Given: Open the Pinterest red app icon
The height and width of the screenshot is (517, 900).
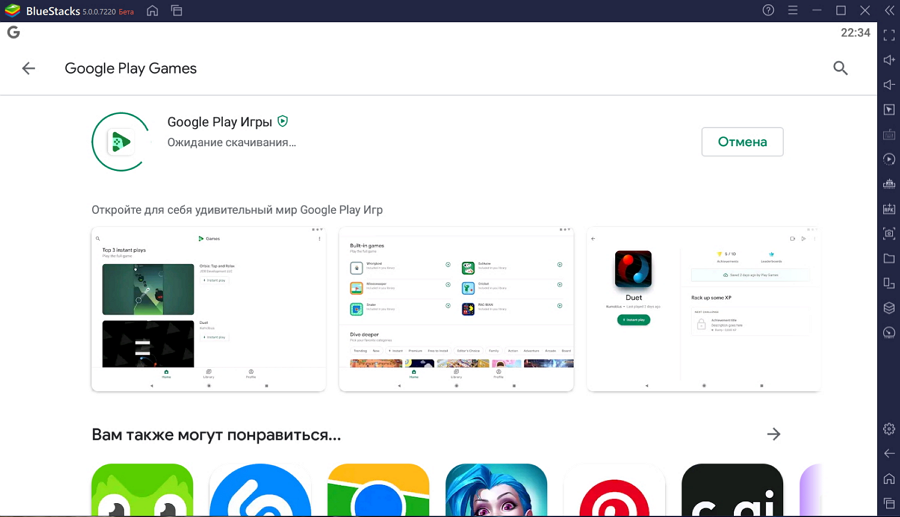Looking at the screenshot, I should coord(614,490).
